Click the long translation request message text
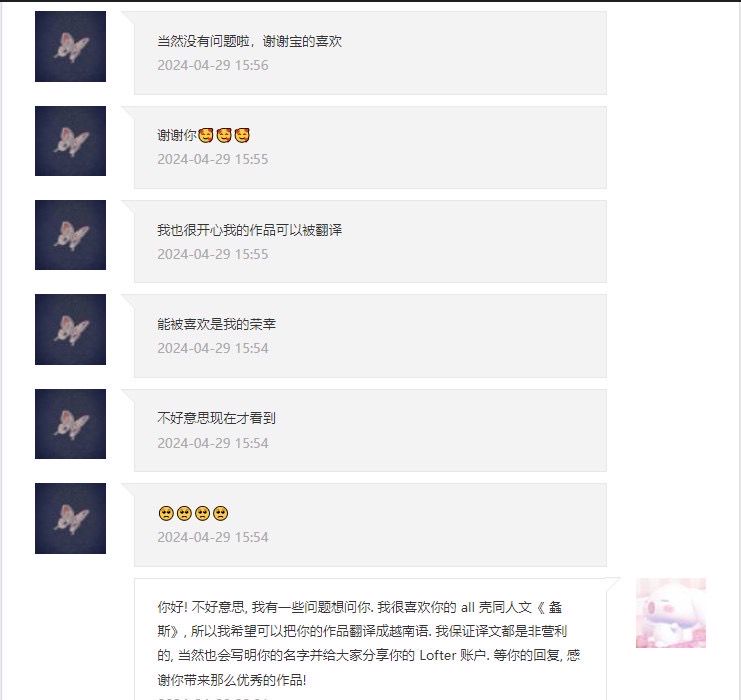The width and height of the screenshot is (741, 700). point(369,643)
